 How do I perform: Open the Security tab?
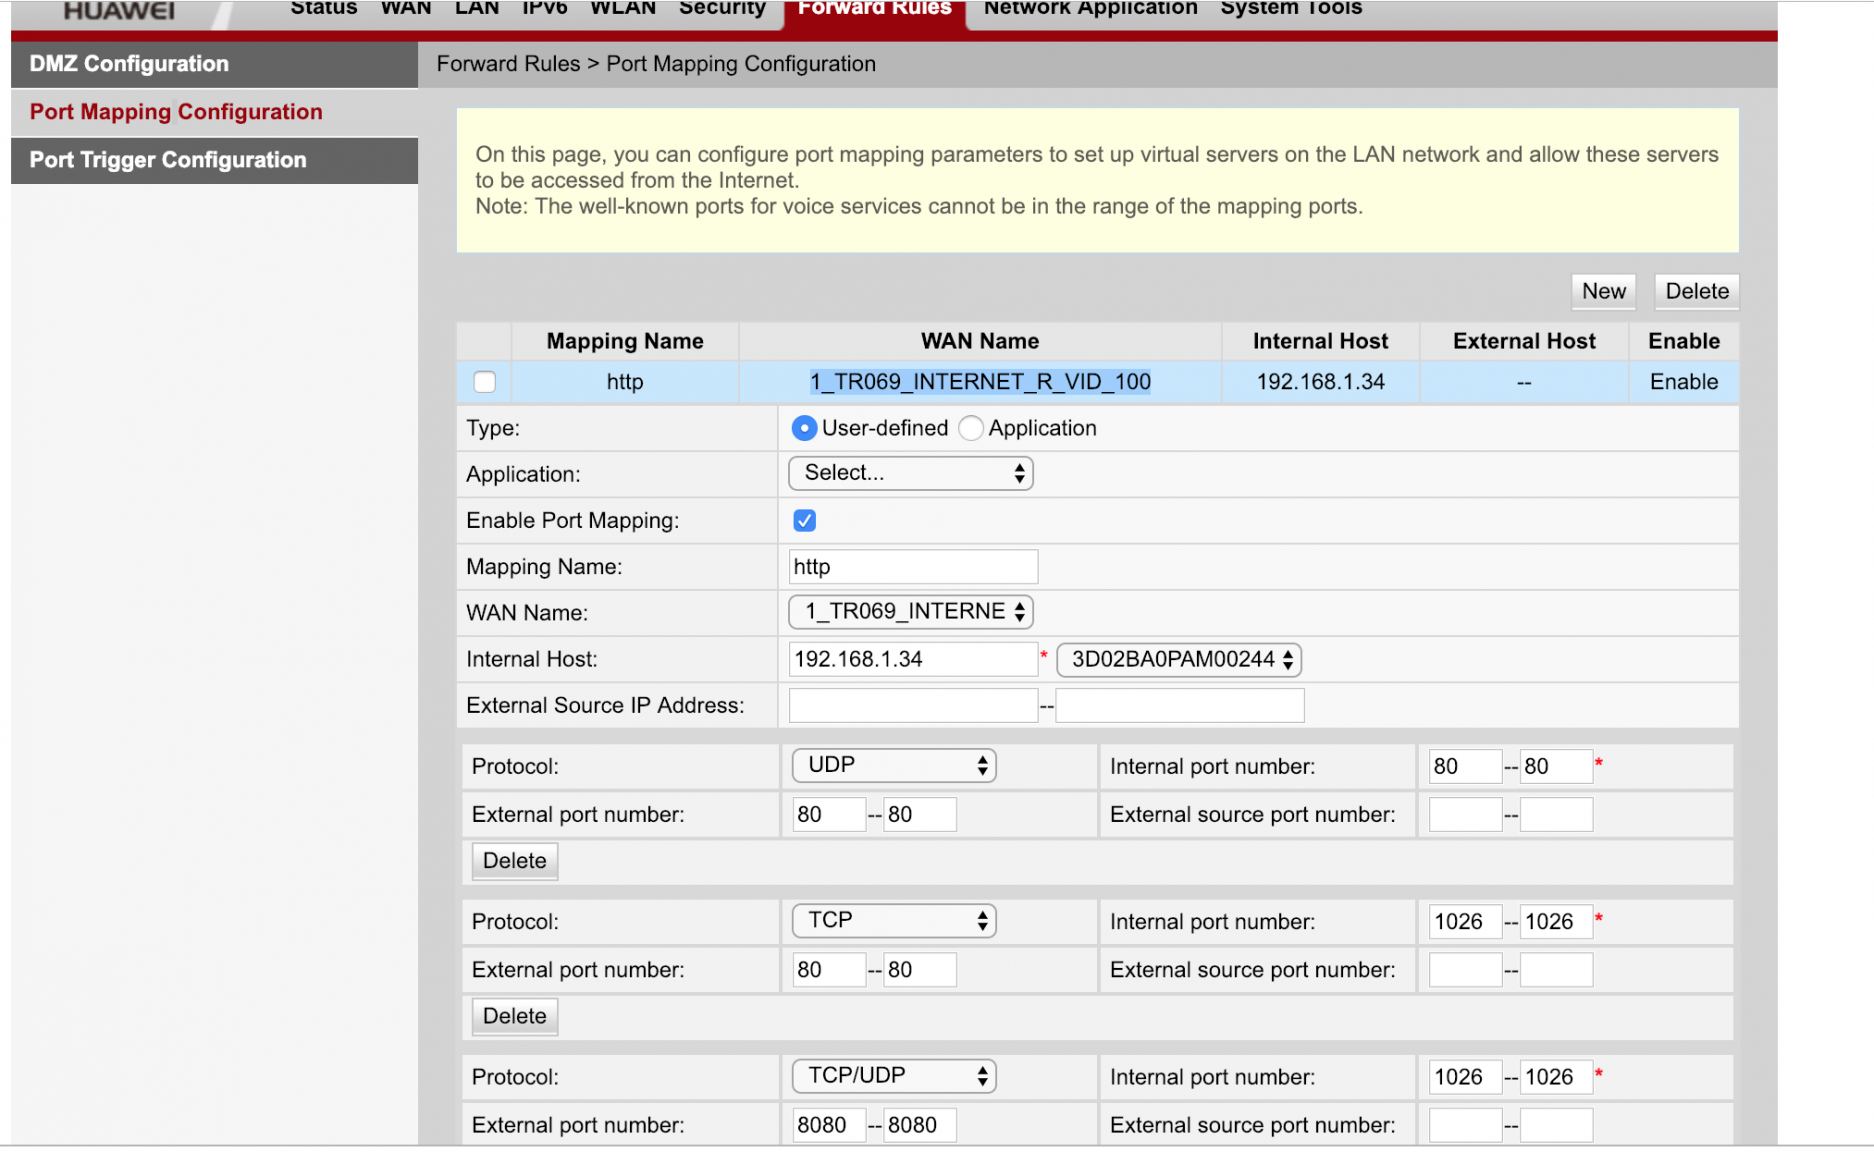[x=722, y=8]
